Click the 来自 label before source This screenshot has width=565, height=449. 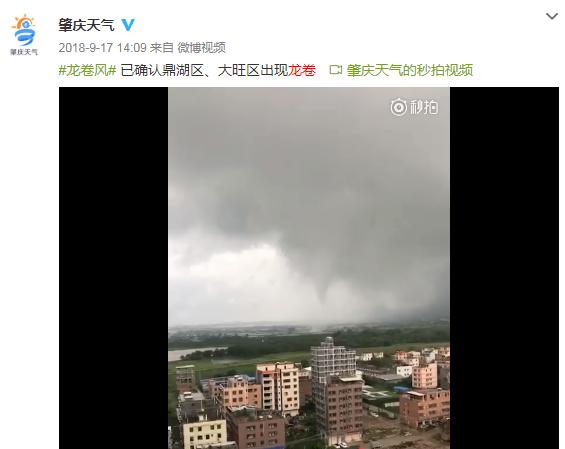[162, 48]
